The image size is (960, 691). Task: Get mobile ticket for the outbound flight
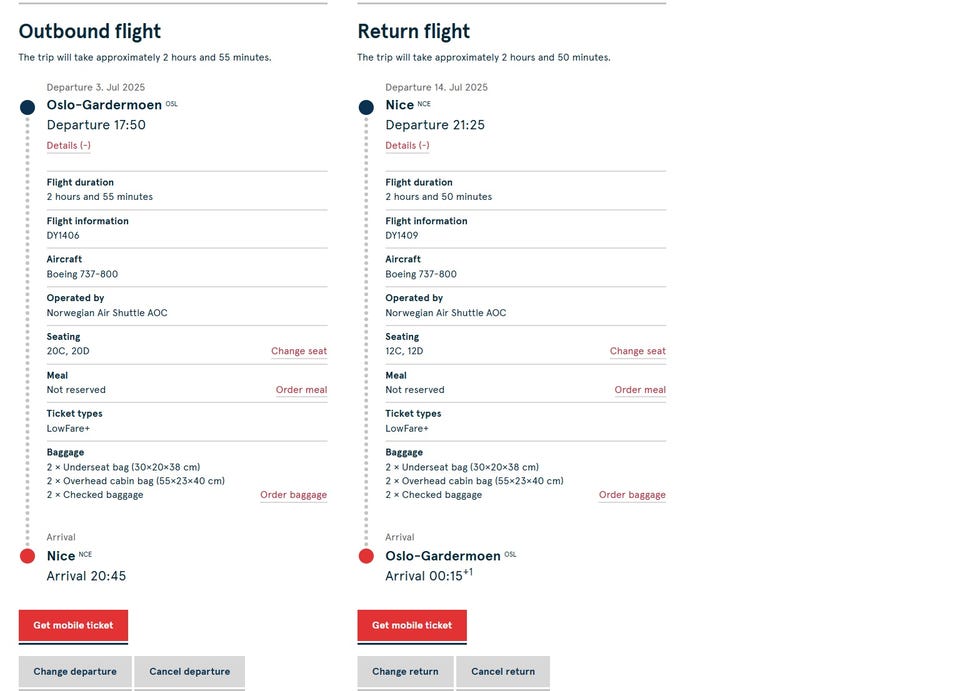[x=73, y=626]
